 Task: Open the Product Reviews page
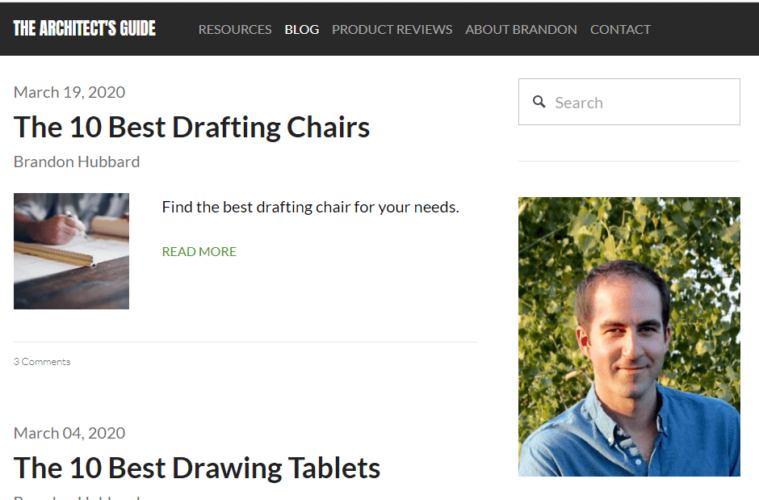(x=392, y=29)
